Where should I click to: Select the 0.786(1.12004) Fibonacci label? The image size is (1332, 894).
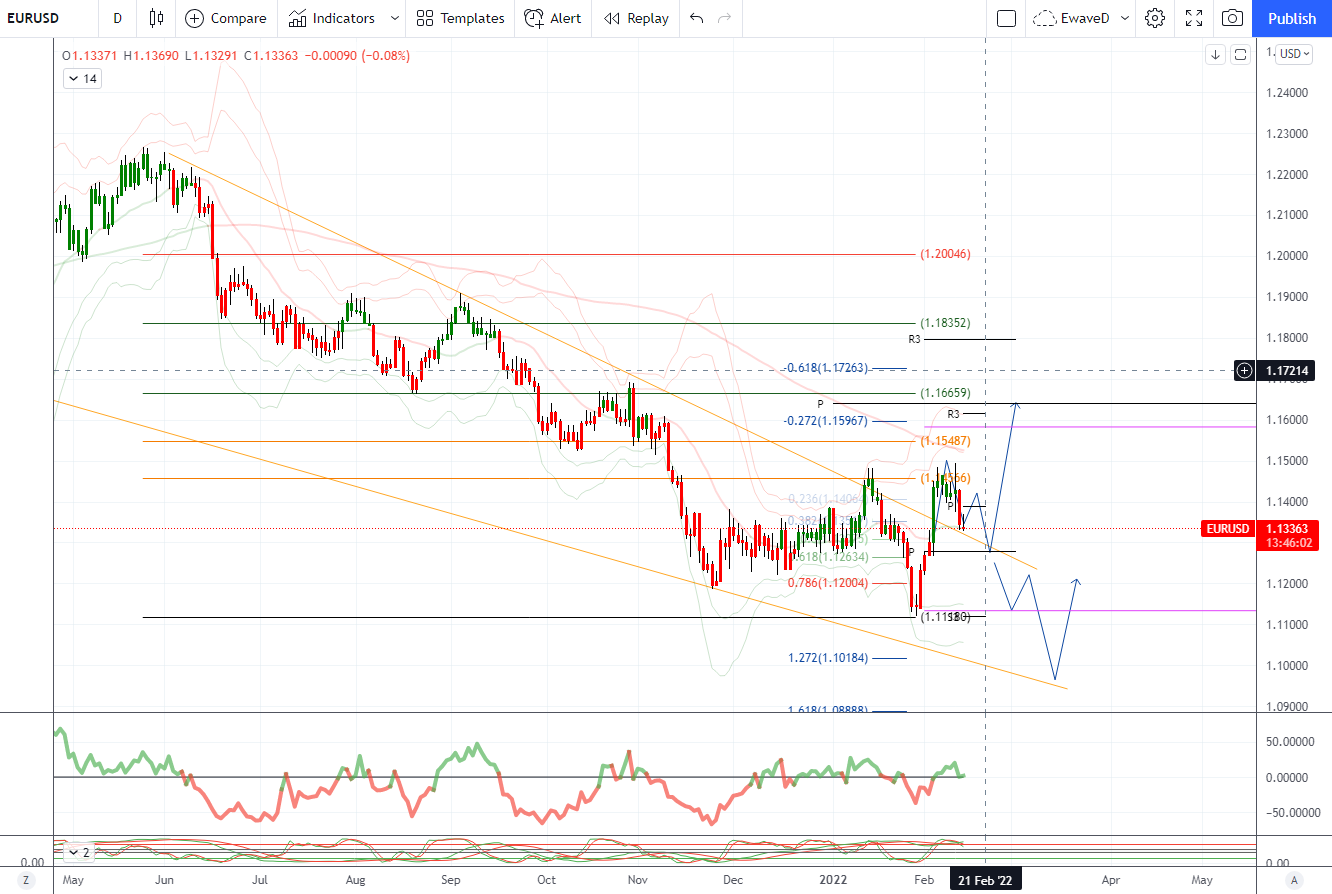[828, 583]
